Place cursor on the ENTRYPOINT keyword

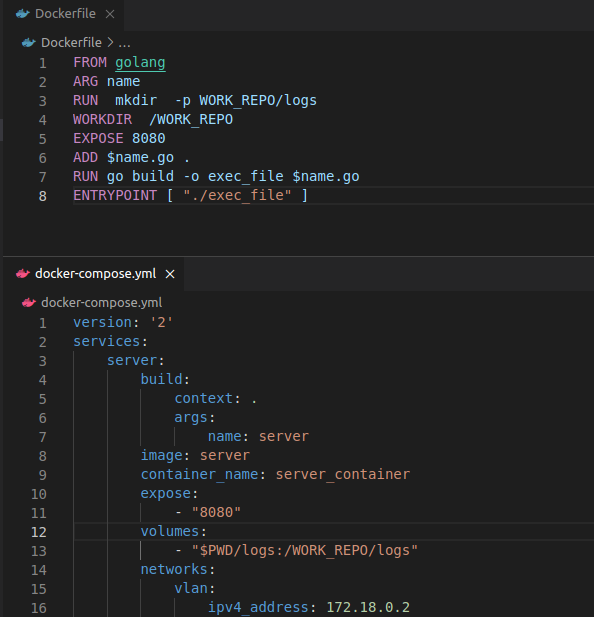(x=115, y=195)
